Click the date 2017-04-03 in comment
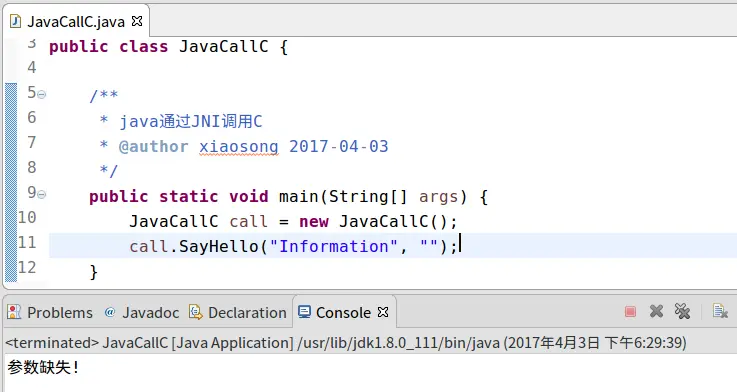 pos(339,146)
